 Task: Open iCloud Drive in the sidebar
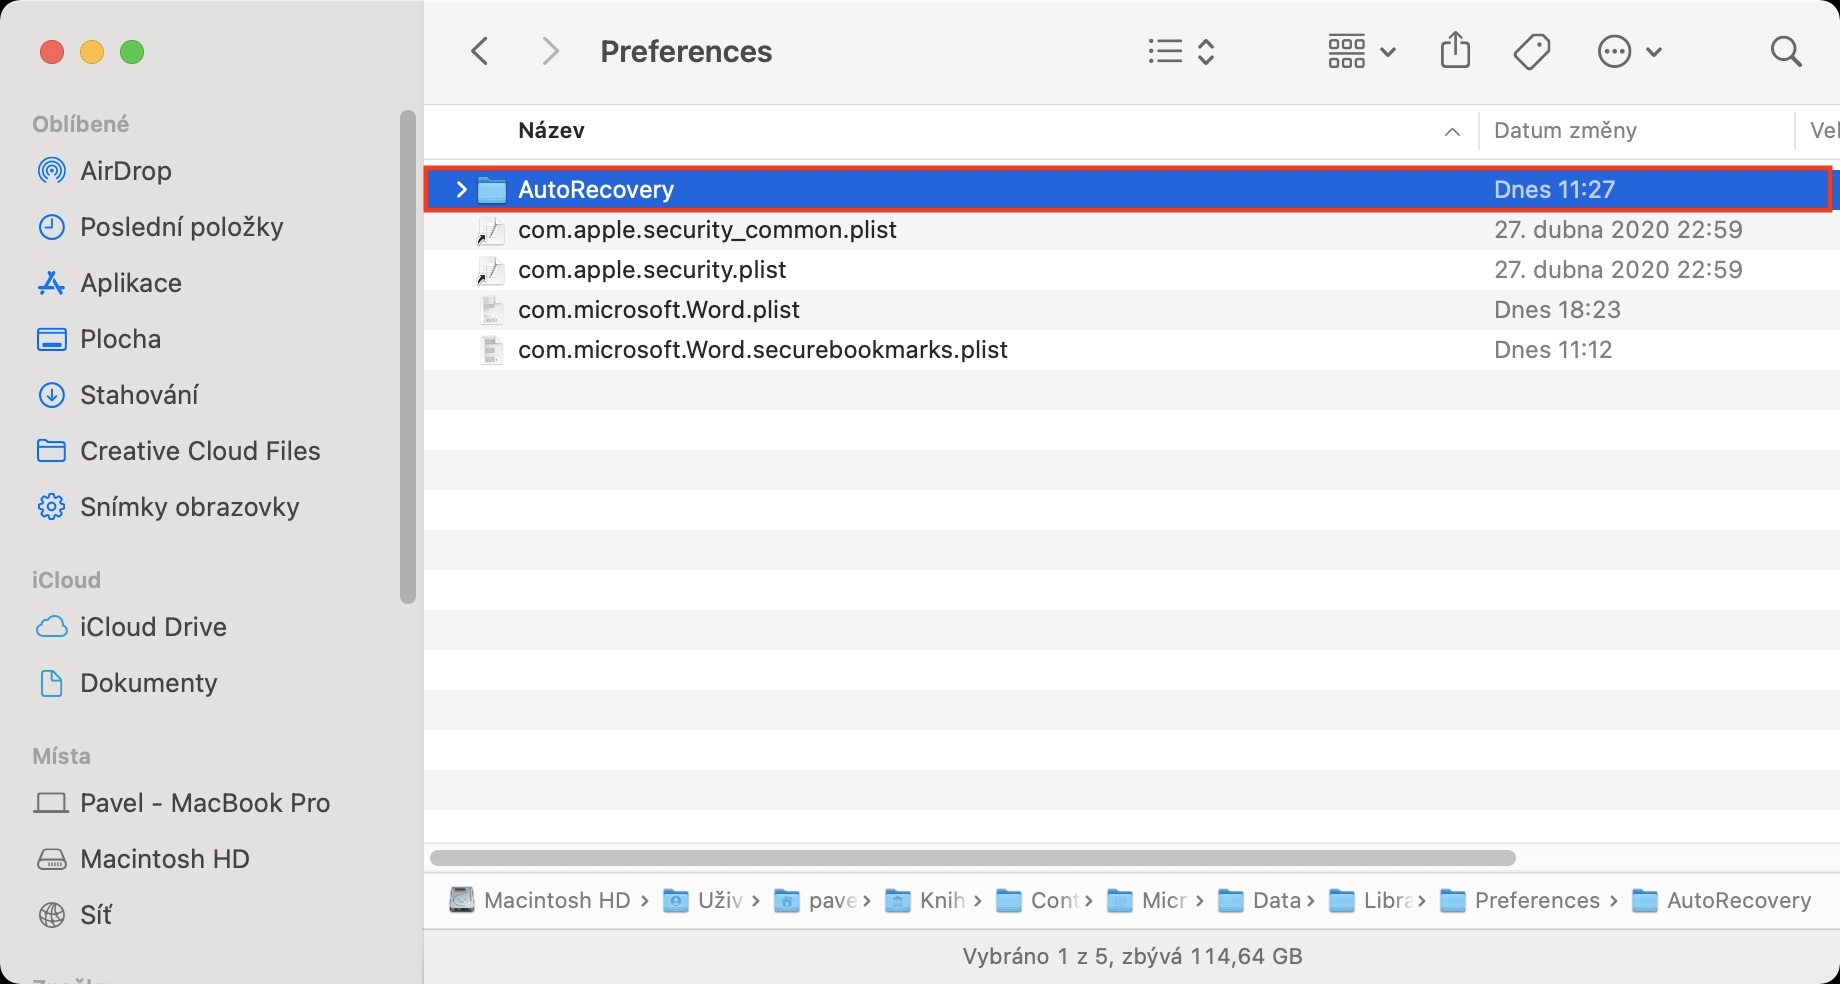pyautogui.click(x=152, y=627)
